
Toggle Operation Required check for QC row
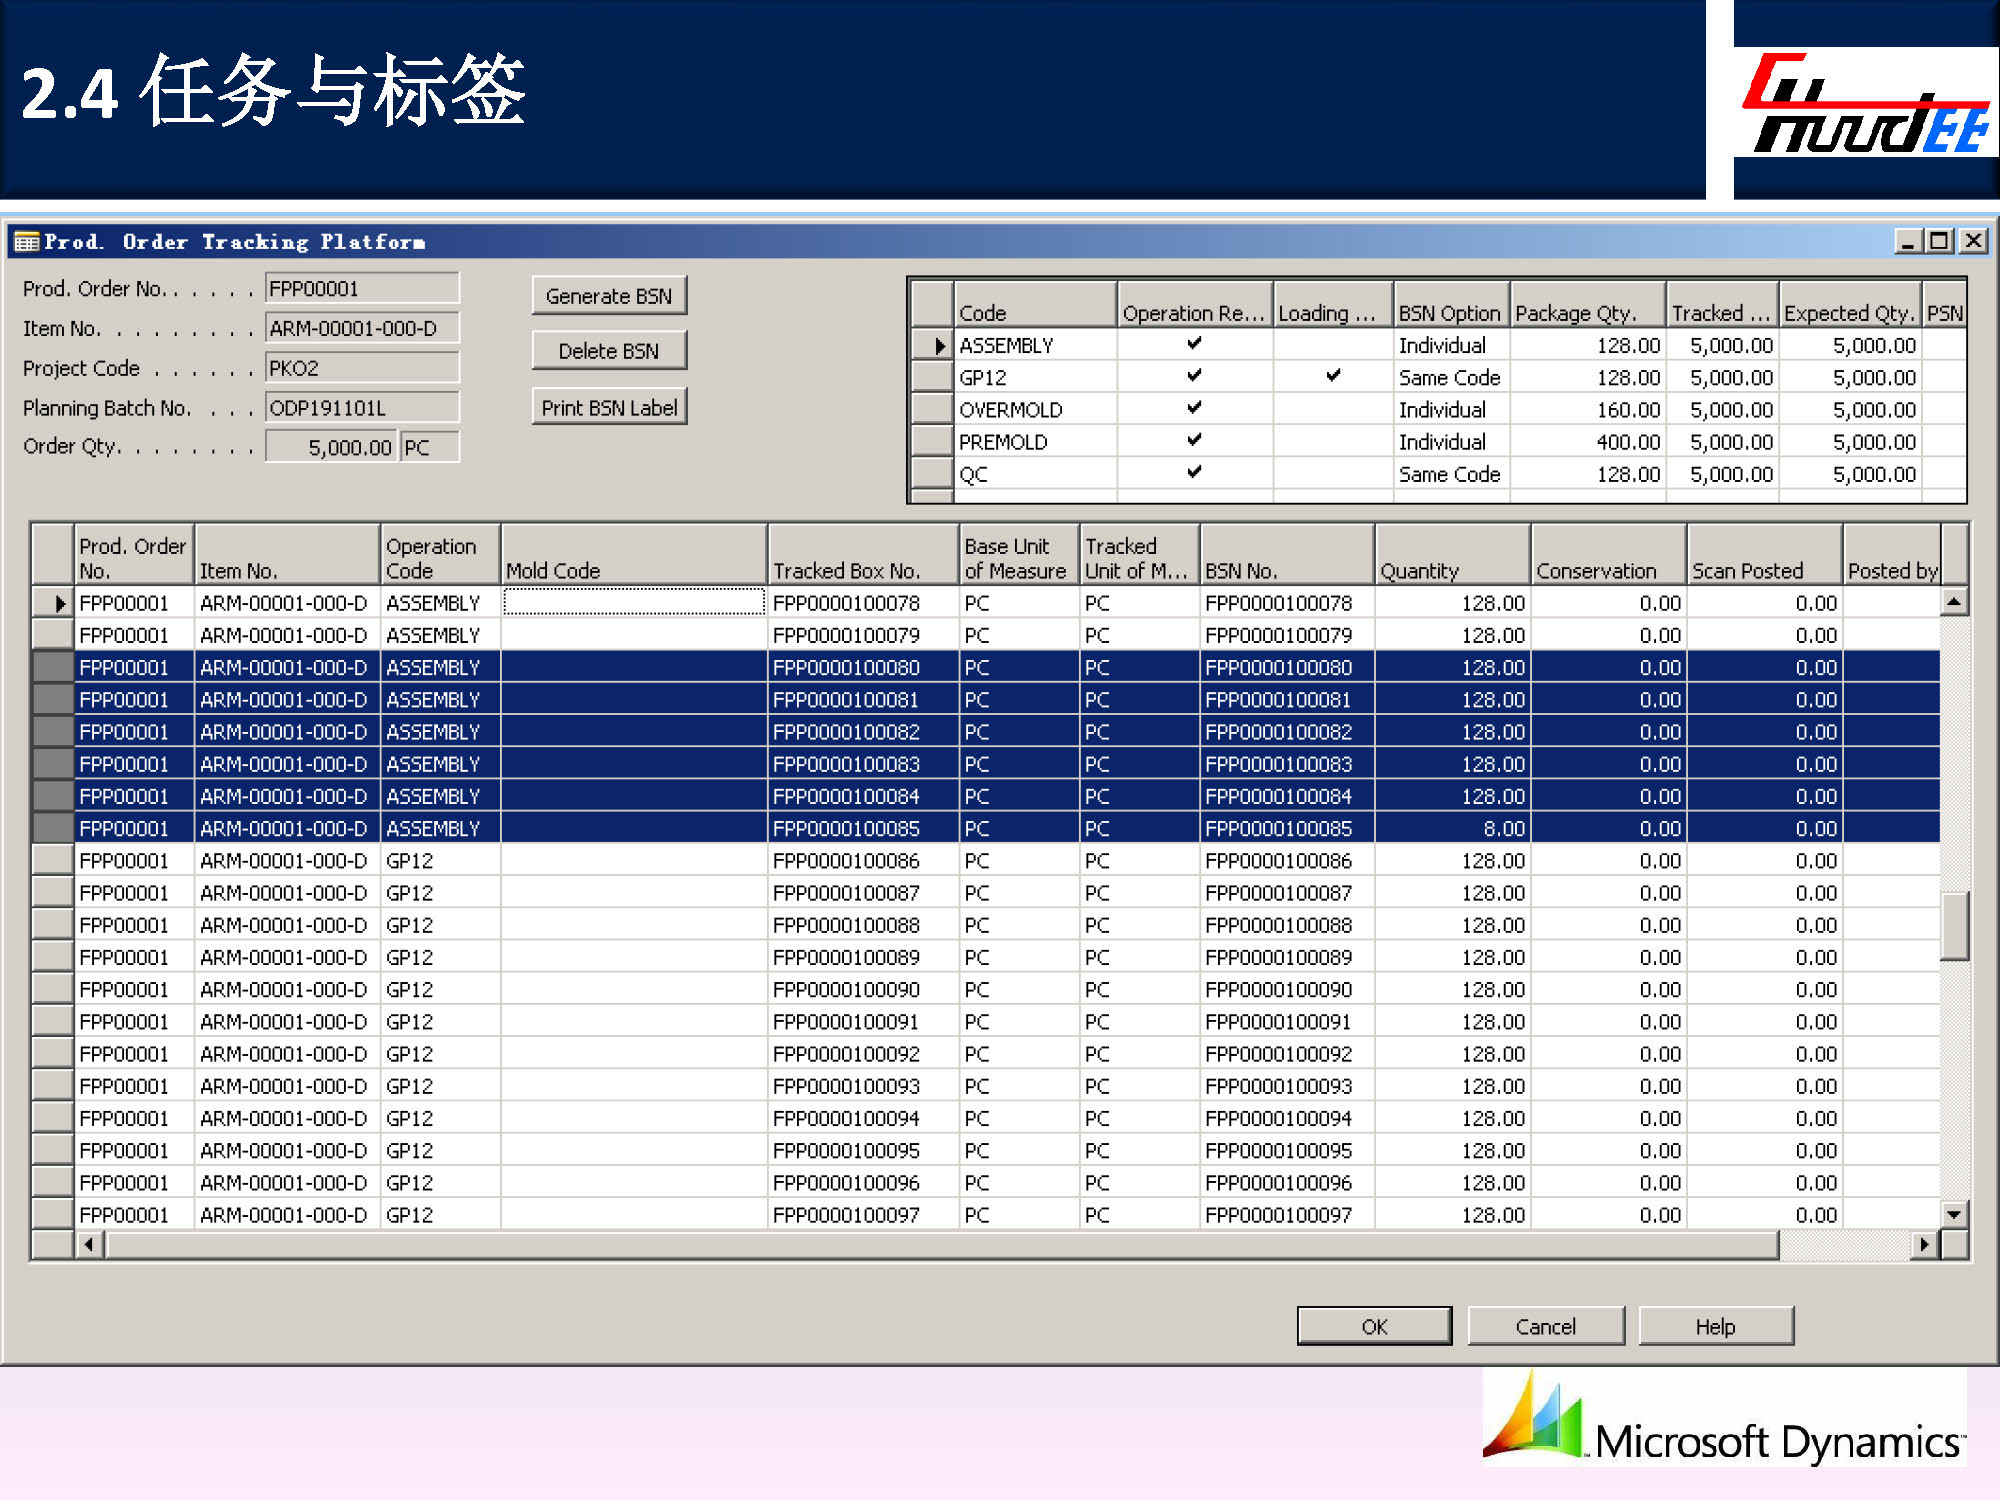(x=1194, y=472)
